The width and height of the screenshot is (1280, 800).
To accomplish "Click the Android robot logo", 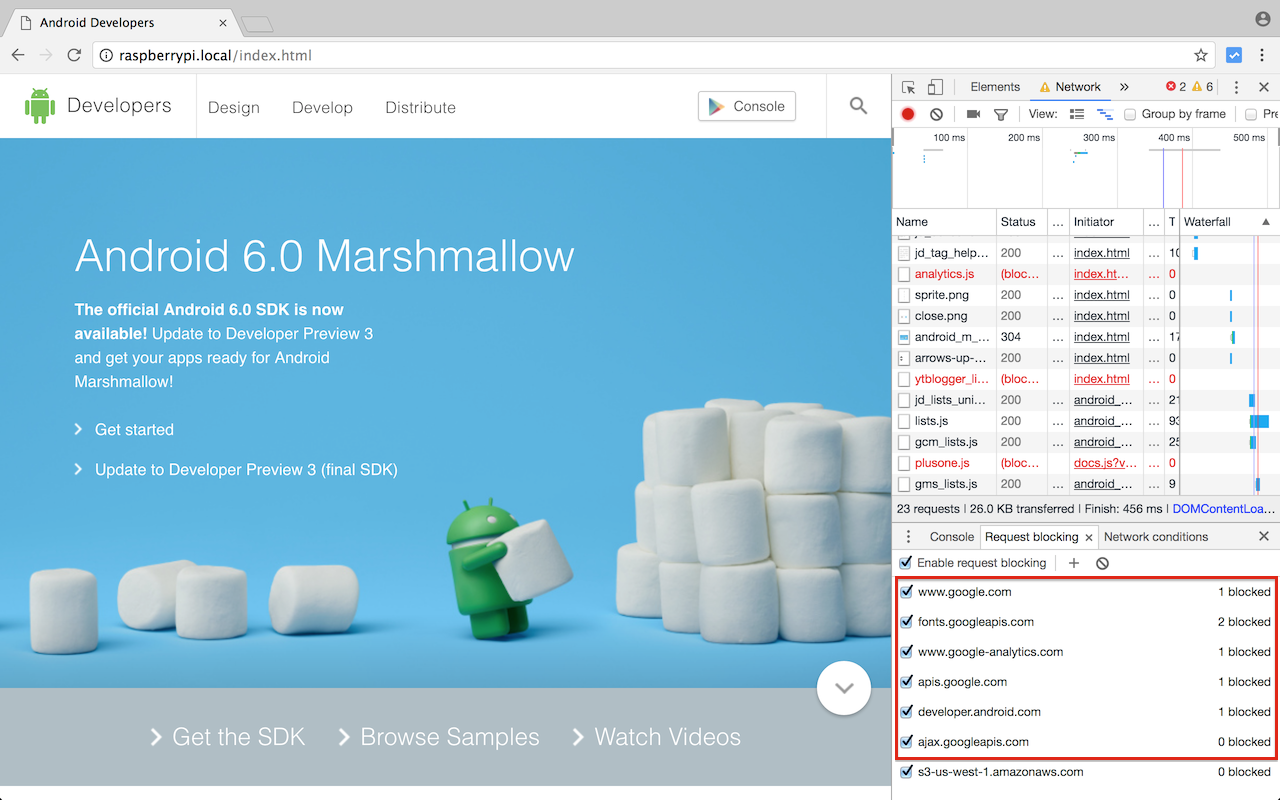I will (x=40, y=105).
